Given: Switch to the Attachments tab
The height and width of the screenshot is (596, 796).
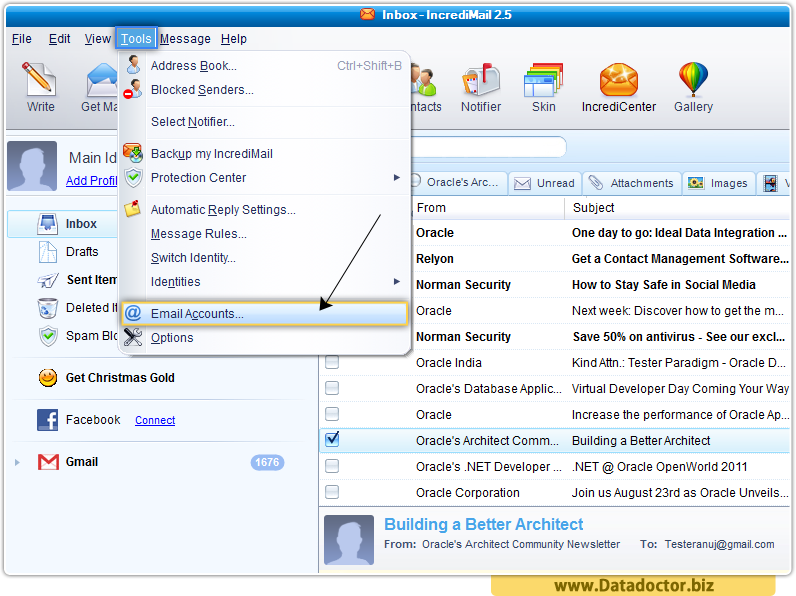Looking at the screenshot, I should coord(631,183).
